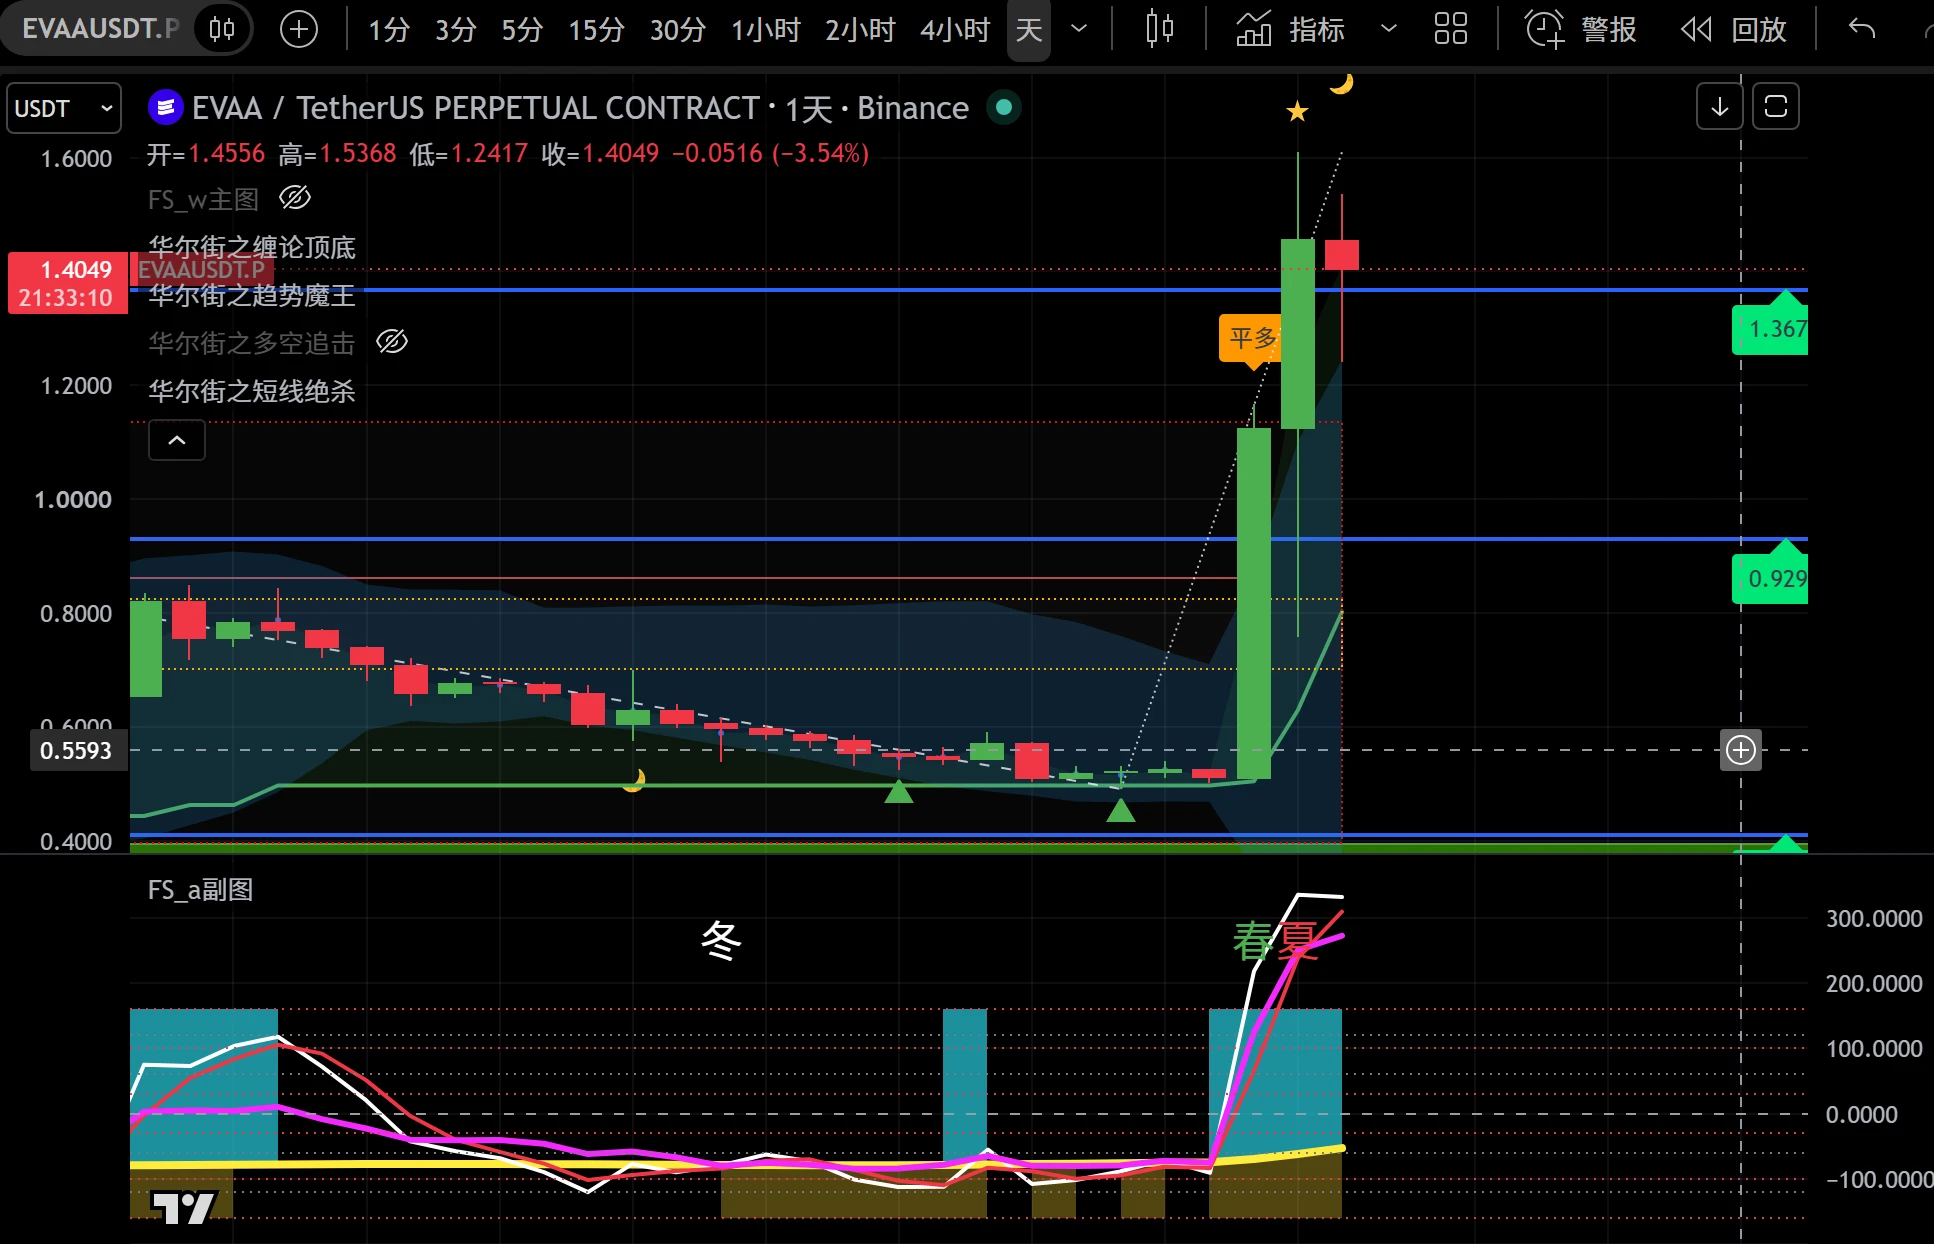Click the 平多 signal label
Image resolution: width=1934 pixels, height=1244 pixels.
(x=1250, y=339)
